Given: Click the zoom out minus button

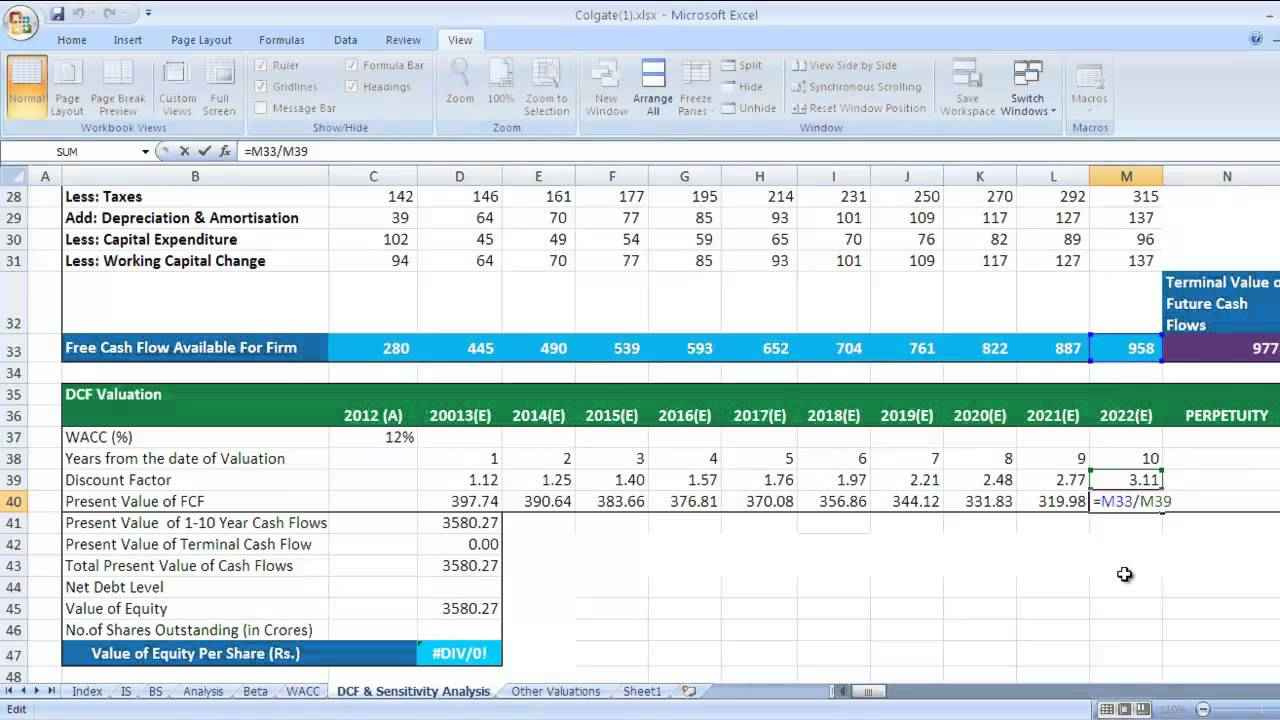Looking at the screenshot, I should 1203,709.
